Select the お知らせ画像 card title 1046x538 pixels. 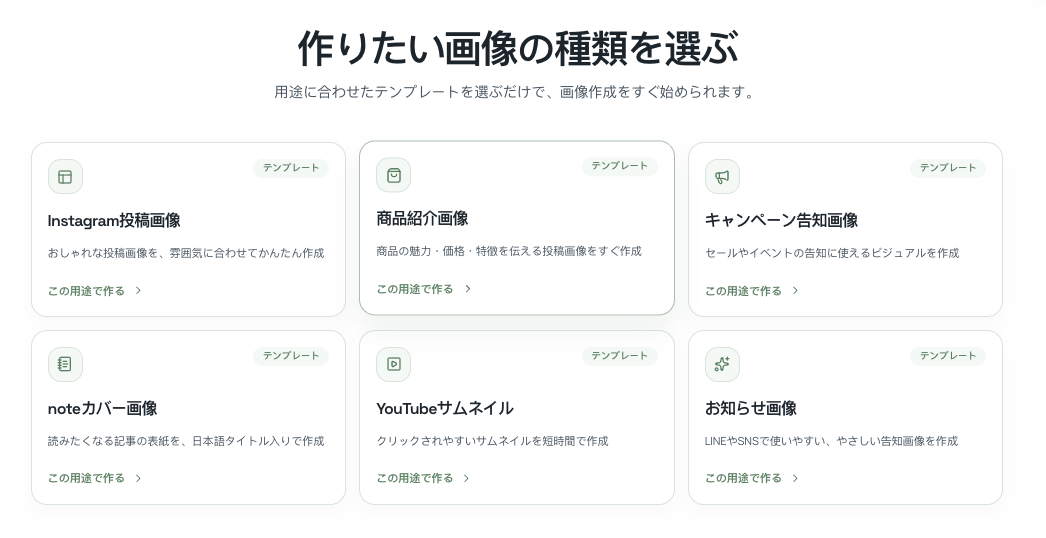pyautogui.click(x=751, y=409)
